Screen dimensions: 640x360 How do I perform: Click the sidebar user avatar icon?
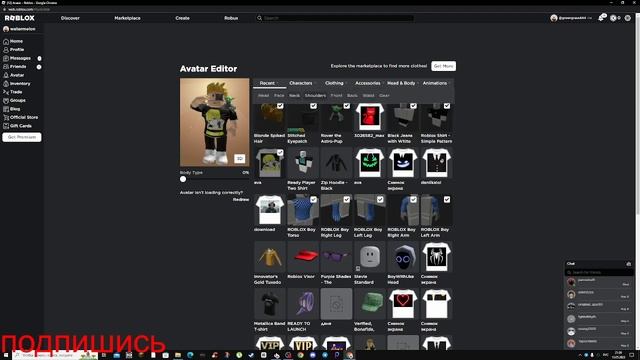[x=6, y=29]
